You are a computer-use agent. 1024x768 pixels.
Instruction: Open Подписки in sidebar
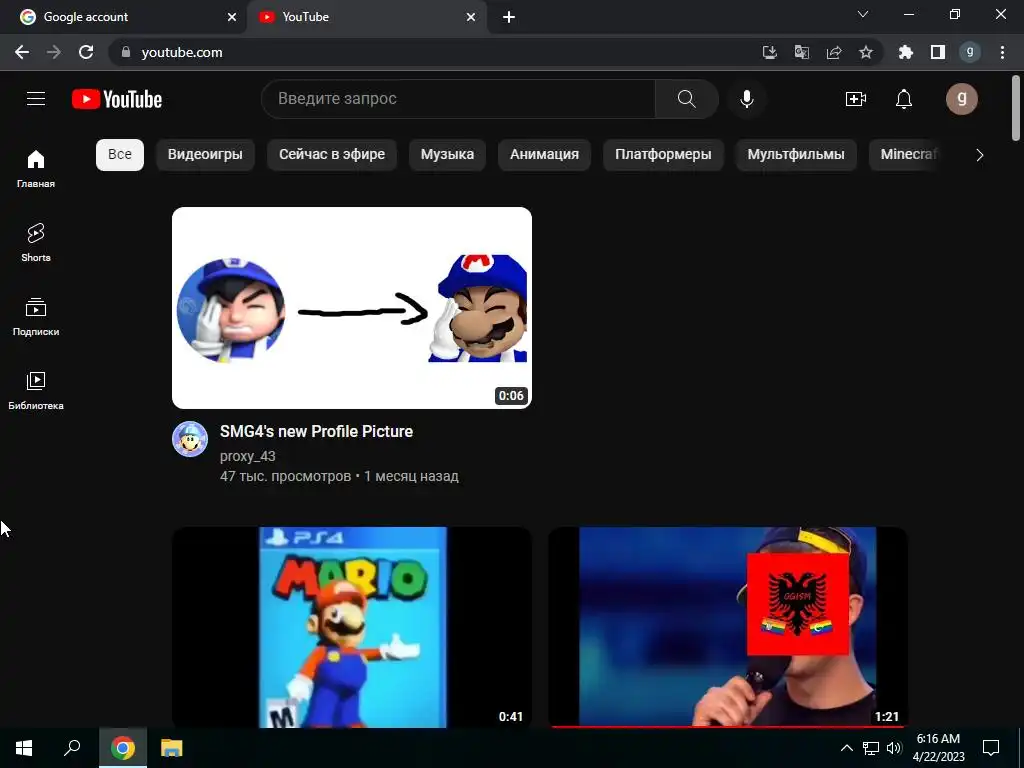[x=36, y=317]
